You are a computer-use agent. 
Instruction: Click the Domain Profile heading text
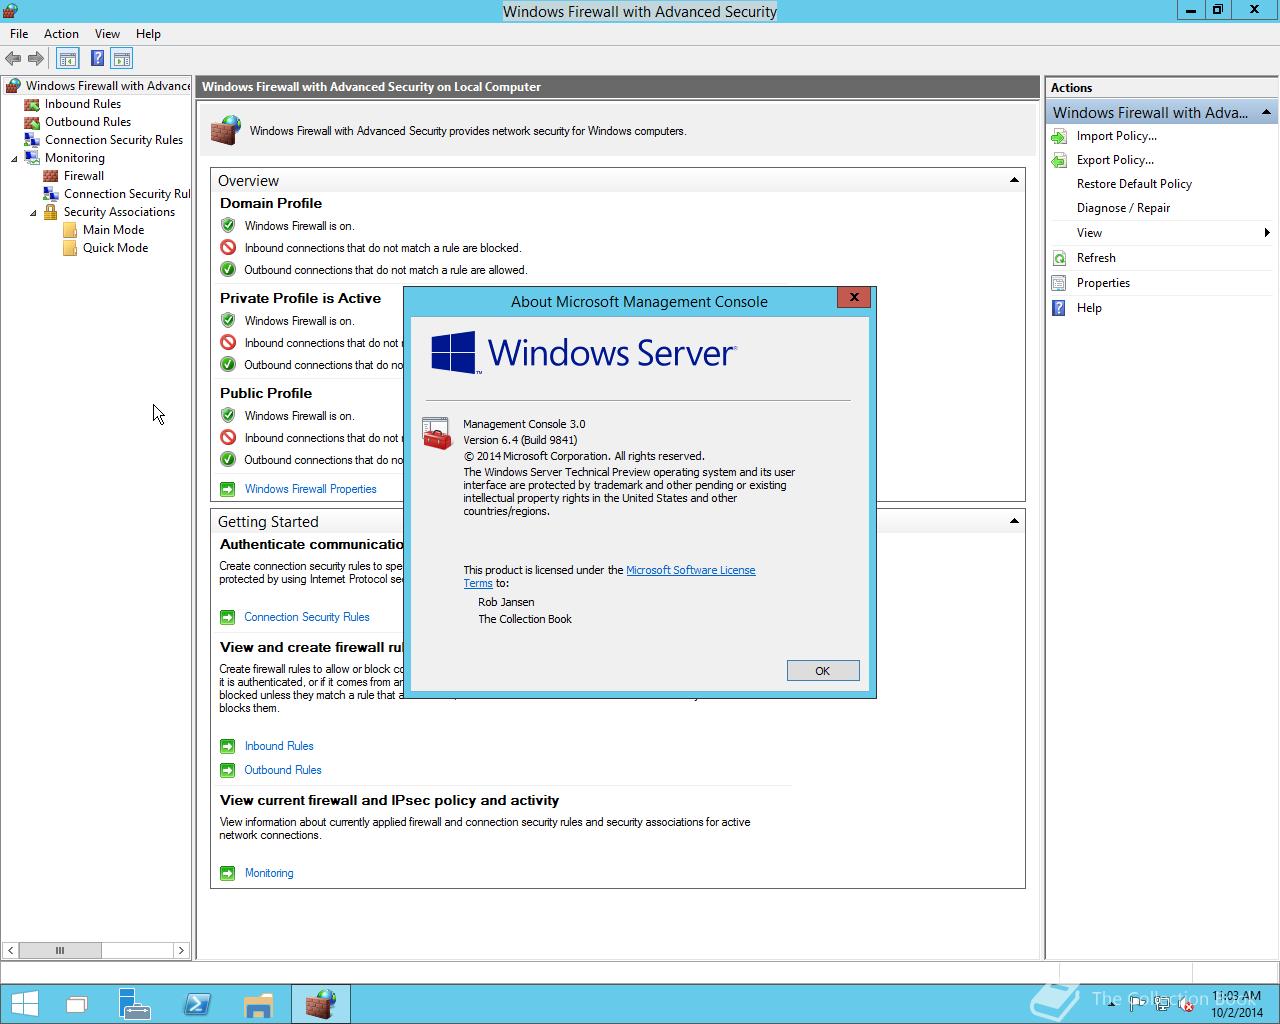[x=271, y=203]
